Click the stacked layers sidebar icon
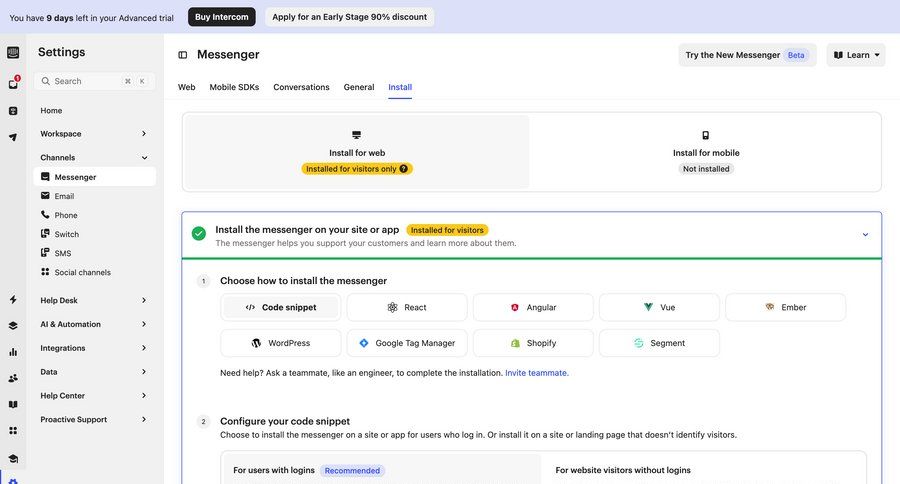900x484 pixels. pos(13,326)
